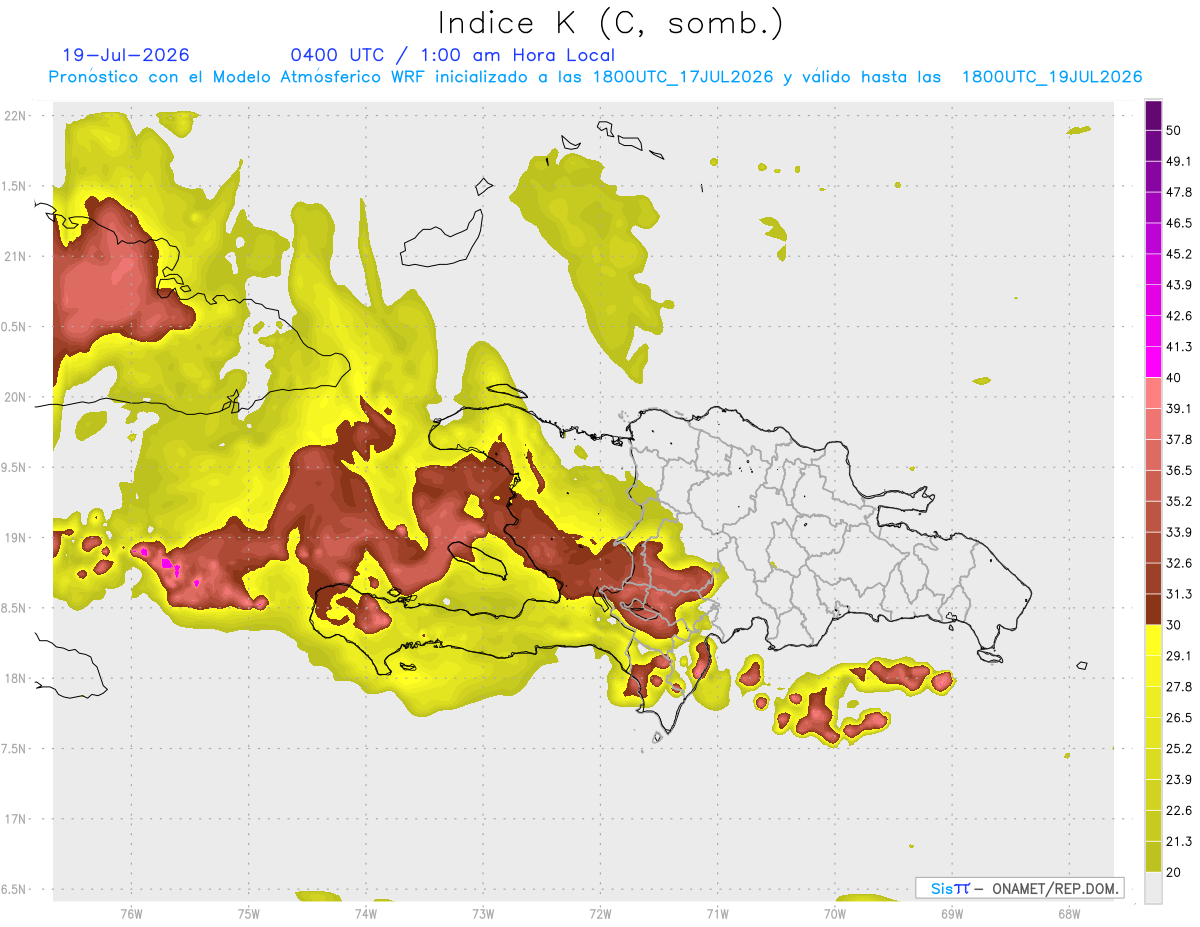Pick the grey swatch below the 20 label
The height and width of the screenshot is (927, 1200).
pos(1153,887)
